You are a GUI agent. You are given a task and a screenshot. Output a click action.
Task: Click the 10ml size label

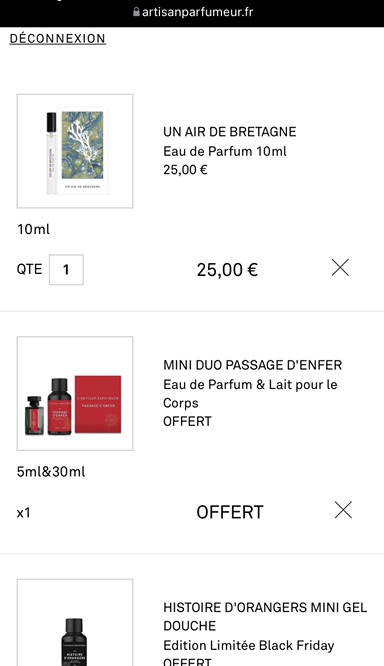[34, 229]
